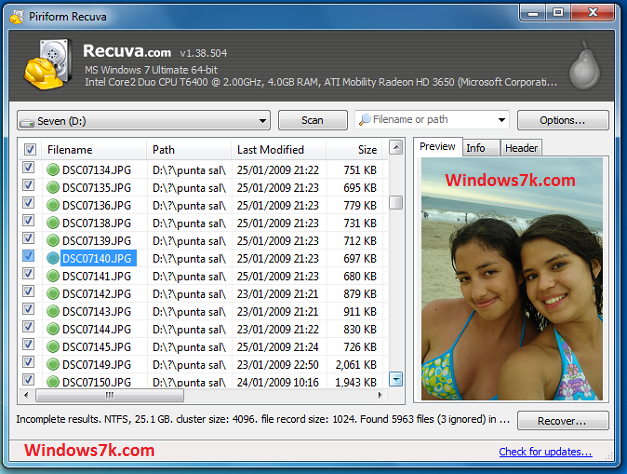Uncheck the DSC07135.JPG checkbox
Image resolution: width=627 pixels, height=474 pixels.
tap(28, 185)
